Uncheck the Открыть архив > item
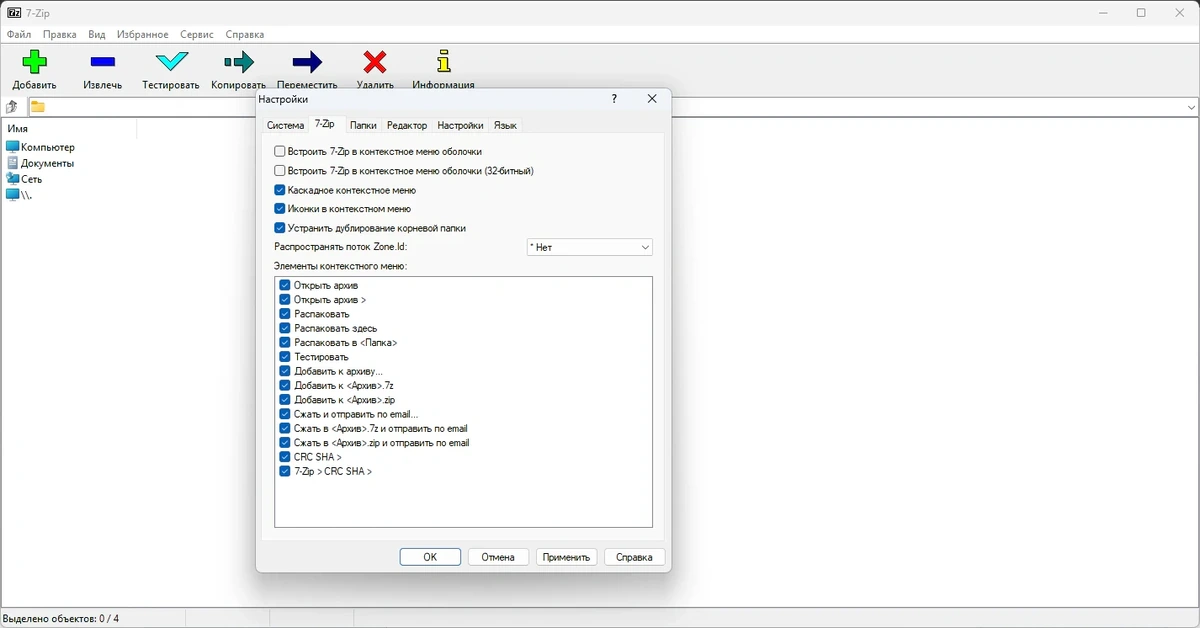The width and height of the screenshot is (1200, 628). [x=285, y=300]
